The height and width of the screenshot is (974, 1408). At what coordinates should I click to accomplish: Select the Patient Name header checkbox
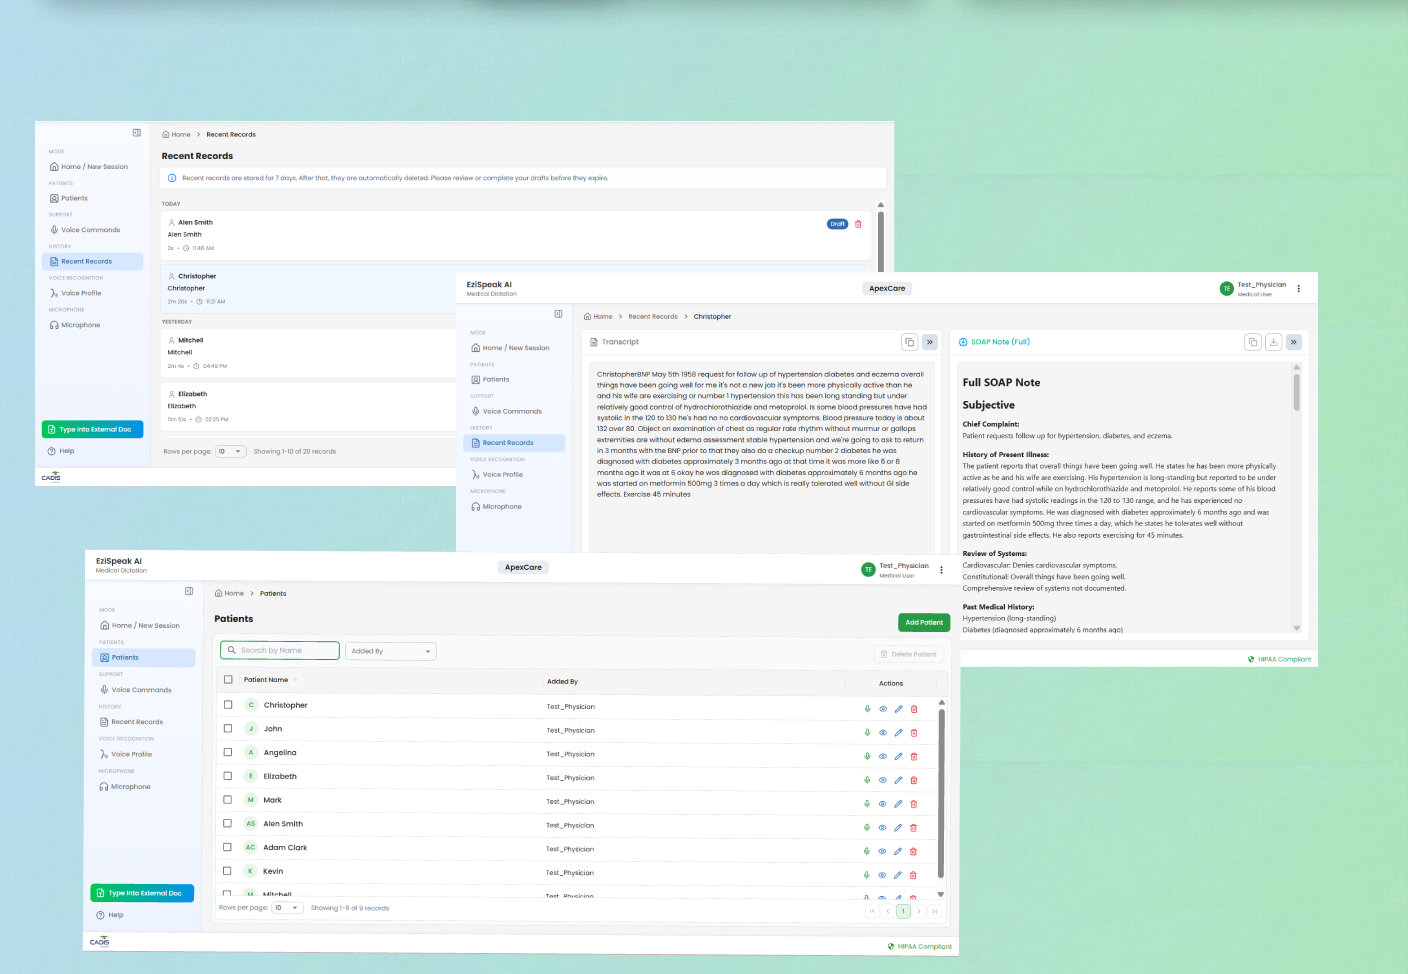[227, 681]
